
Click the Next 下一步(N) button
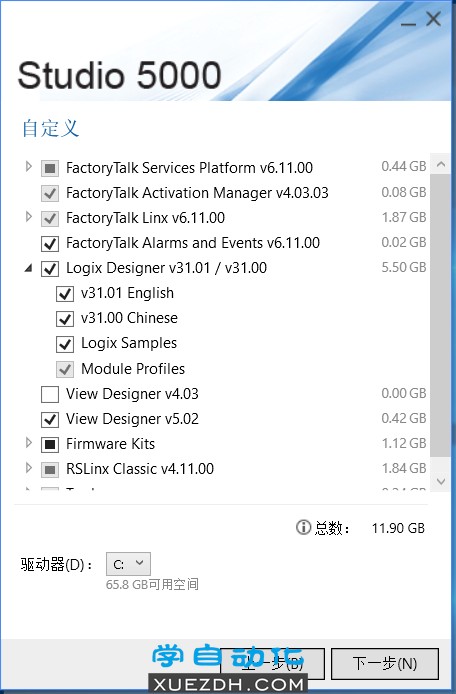coord(385,663)
